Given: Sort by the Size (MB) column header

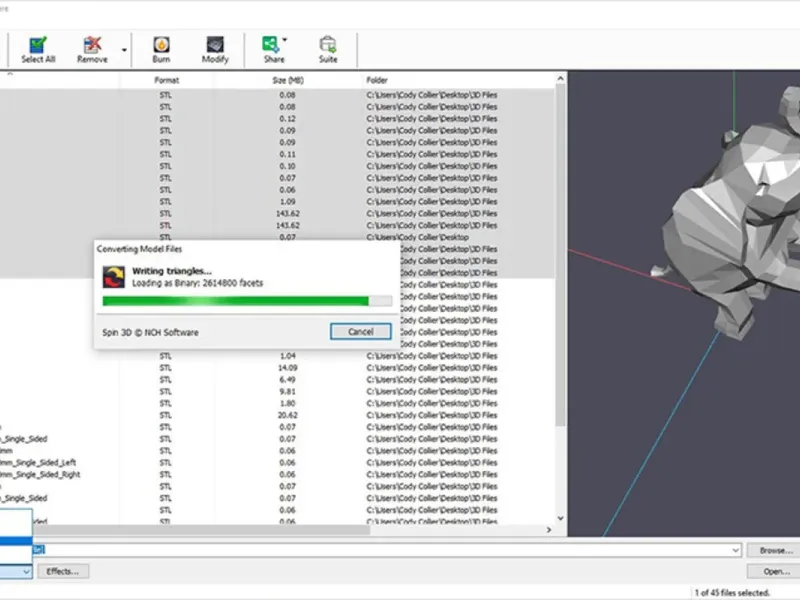Looking at the screenshot, I should (x=288, y=80).
